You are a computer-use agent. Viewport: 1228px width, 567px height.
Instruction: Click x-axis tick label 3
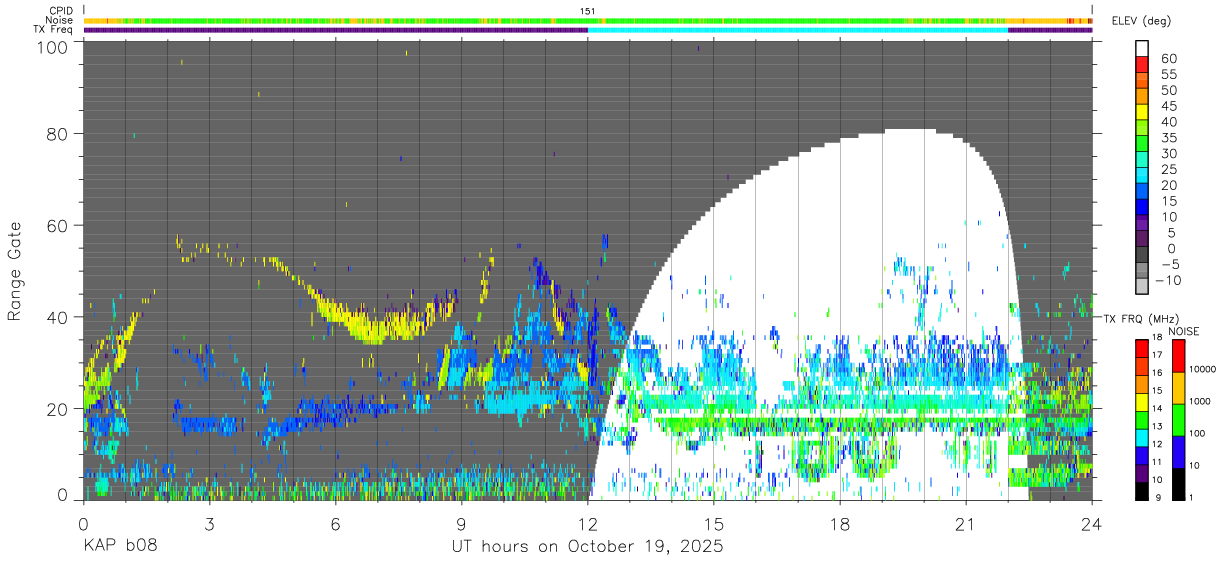[x=209, y=523]
